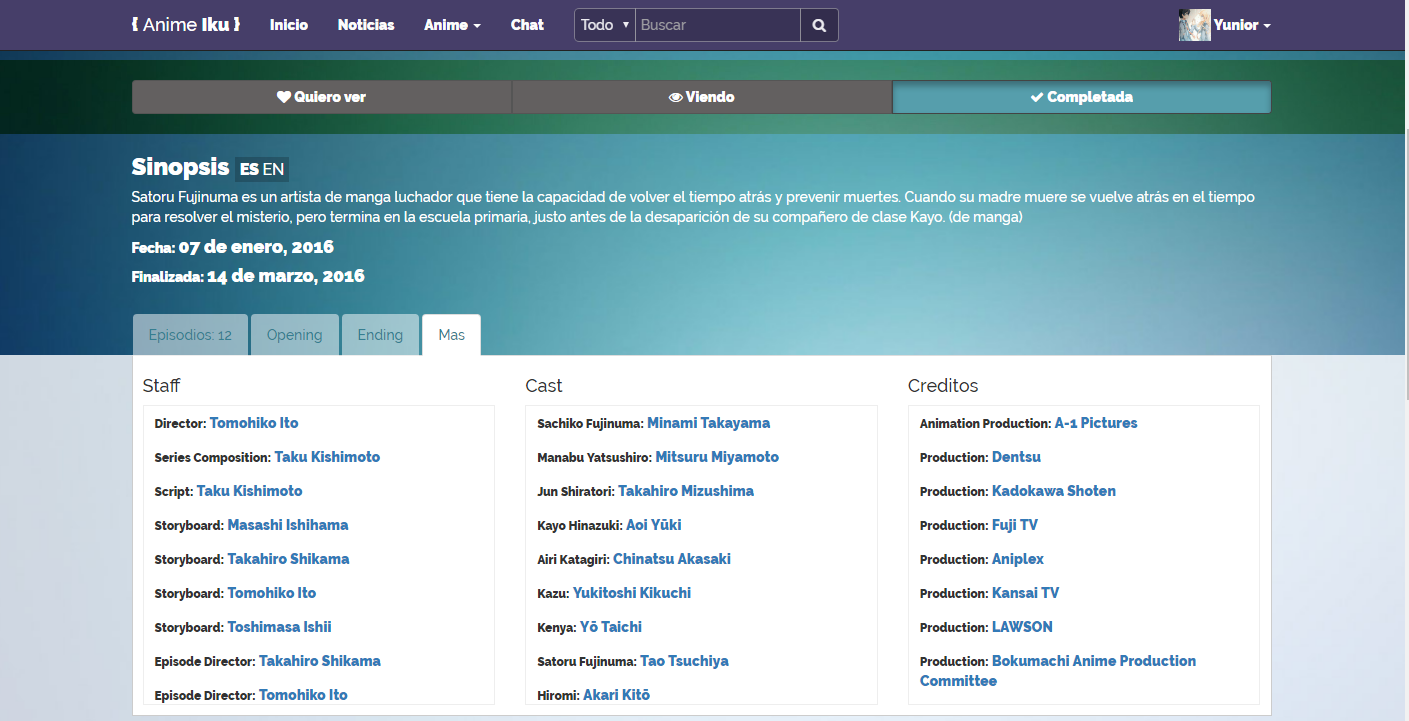Screen dimensions: 1409x721
Task: Click the Creditos section heading
Action: (943, 386)
